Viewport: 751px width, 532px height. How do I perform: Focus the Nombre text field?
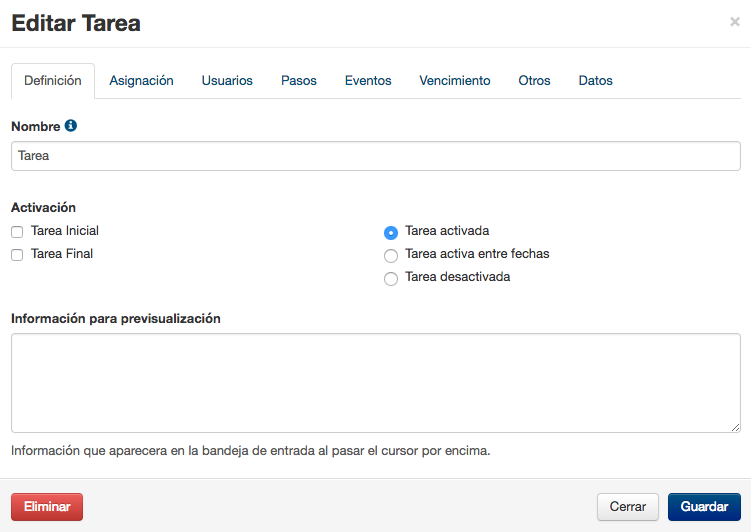tap(376, 156)
